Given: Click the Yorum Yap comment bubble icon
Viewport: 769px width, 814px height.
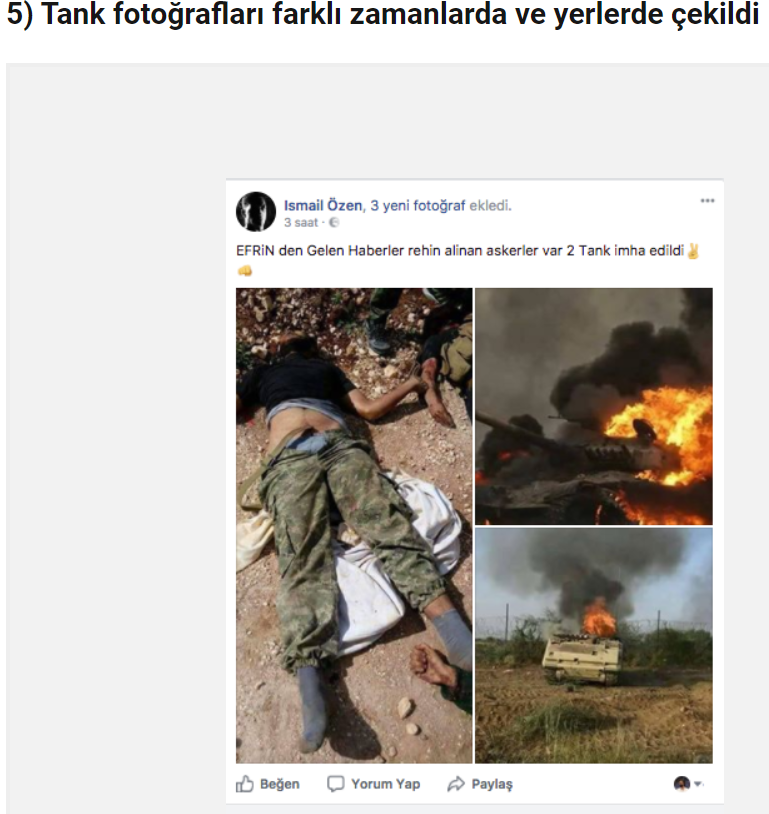Looking at the screenshot, I should point(335,783).
